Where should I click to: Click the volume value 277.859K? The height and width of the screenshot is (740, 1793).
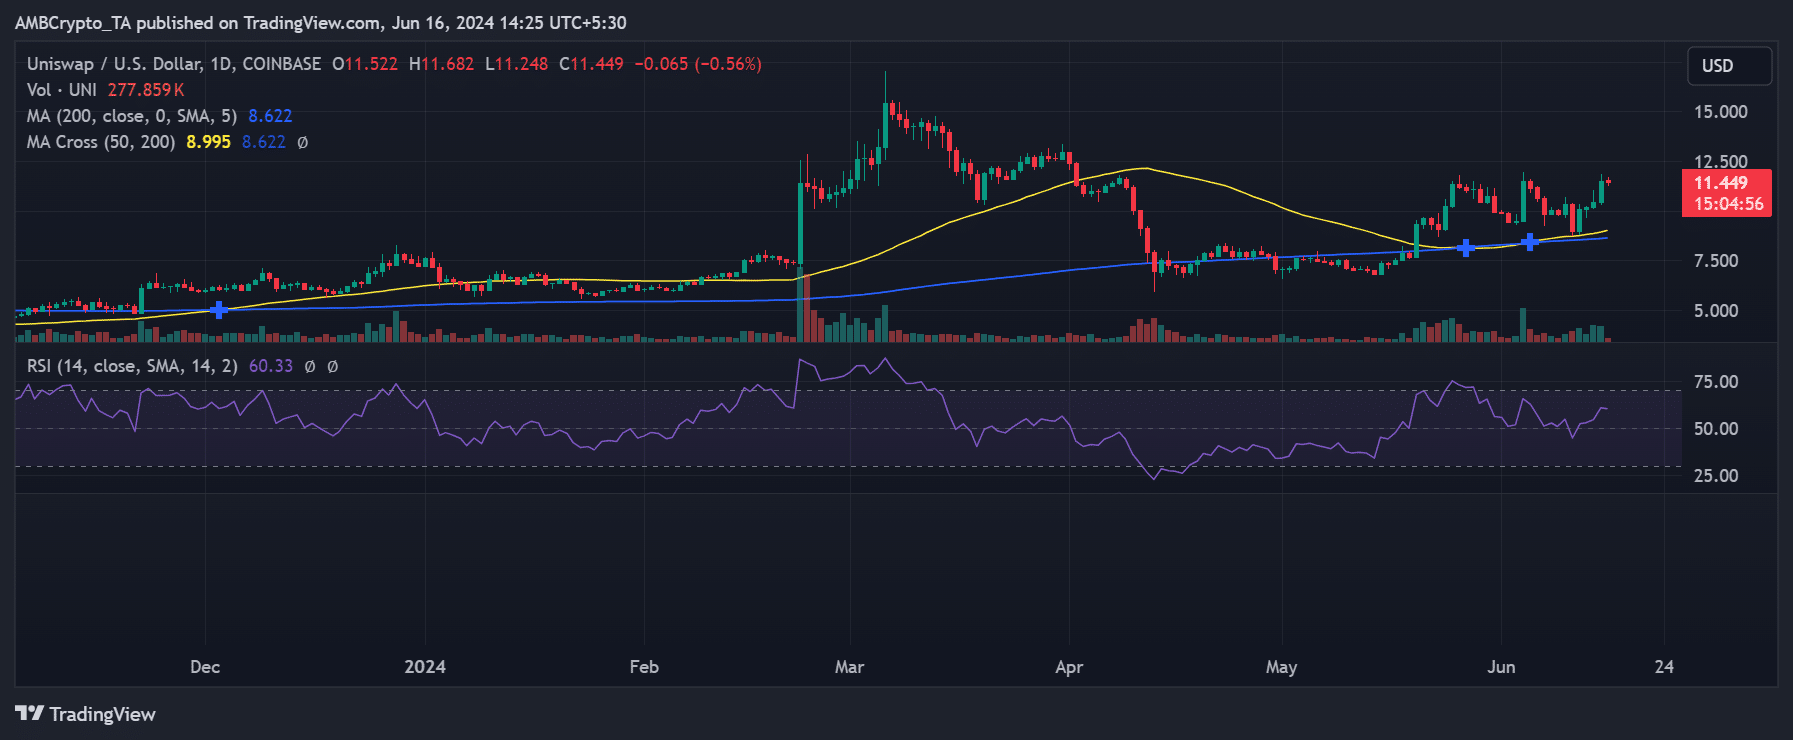point(146,90)
